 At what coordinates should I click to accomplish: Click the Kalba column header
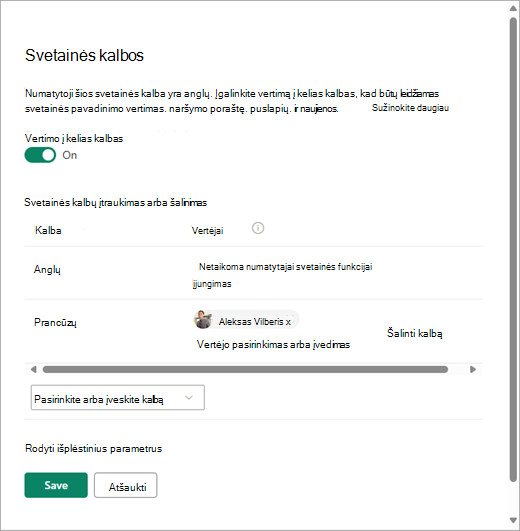point(48,231)
